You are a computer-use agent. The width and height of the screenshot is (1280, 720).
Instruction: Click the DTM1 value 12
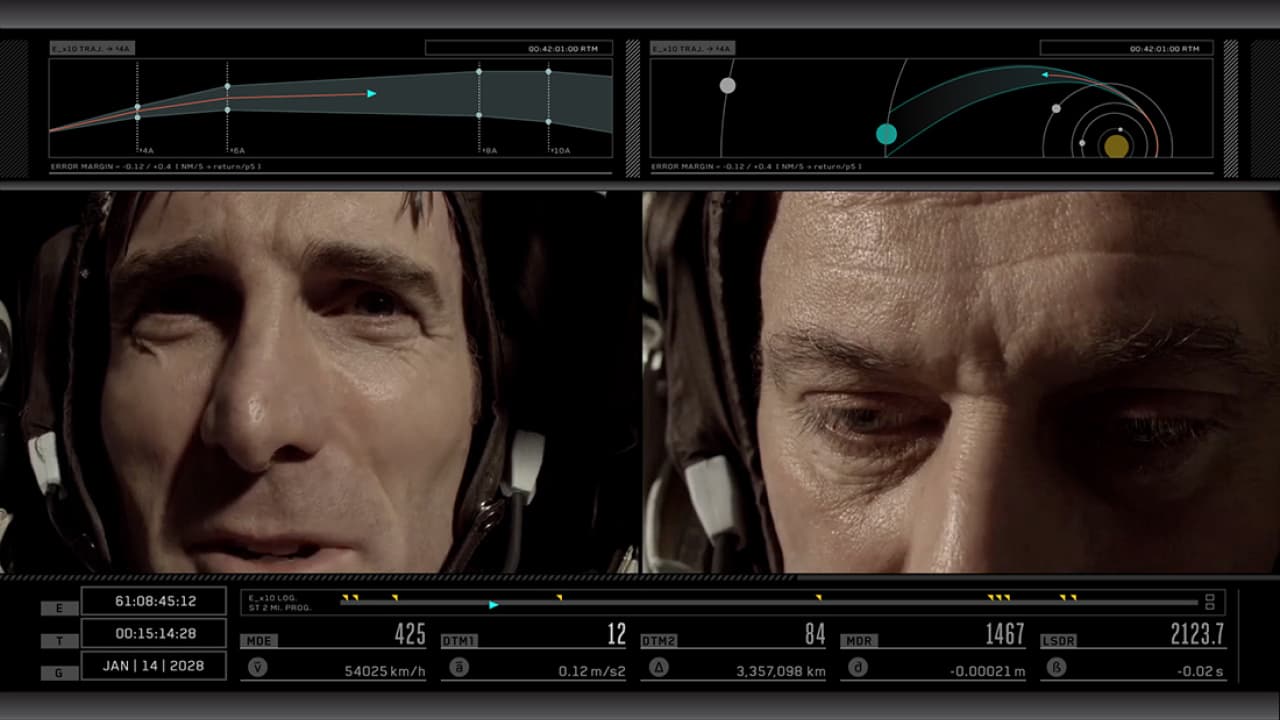point(617,634)
